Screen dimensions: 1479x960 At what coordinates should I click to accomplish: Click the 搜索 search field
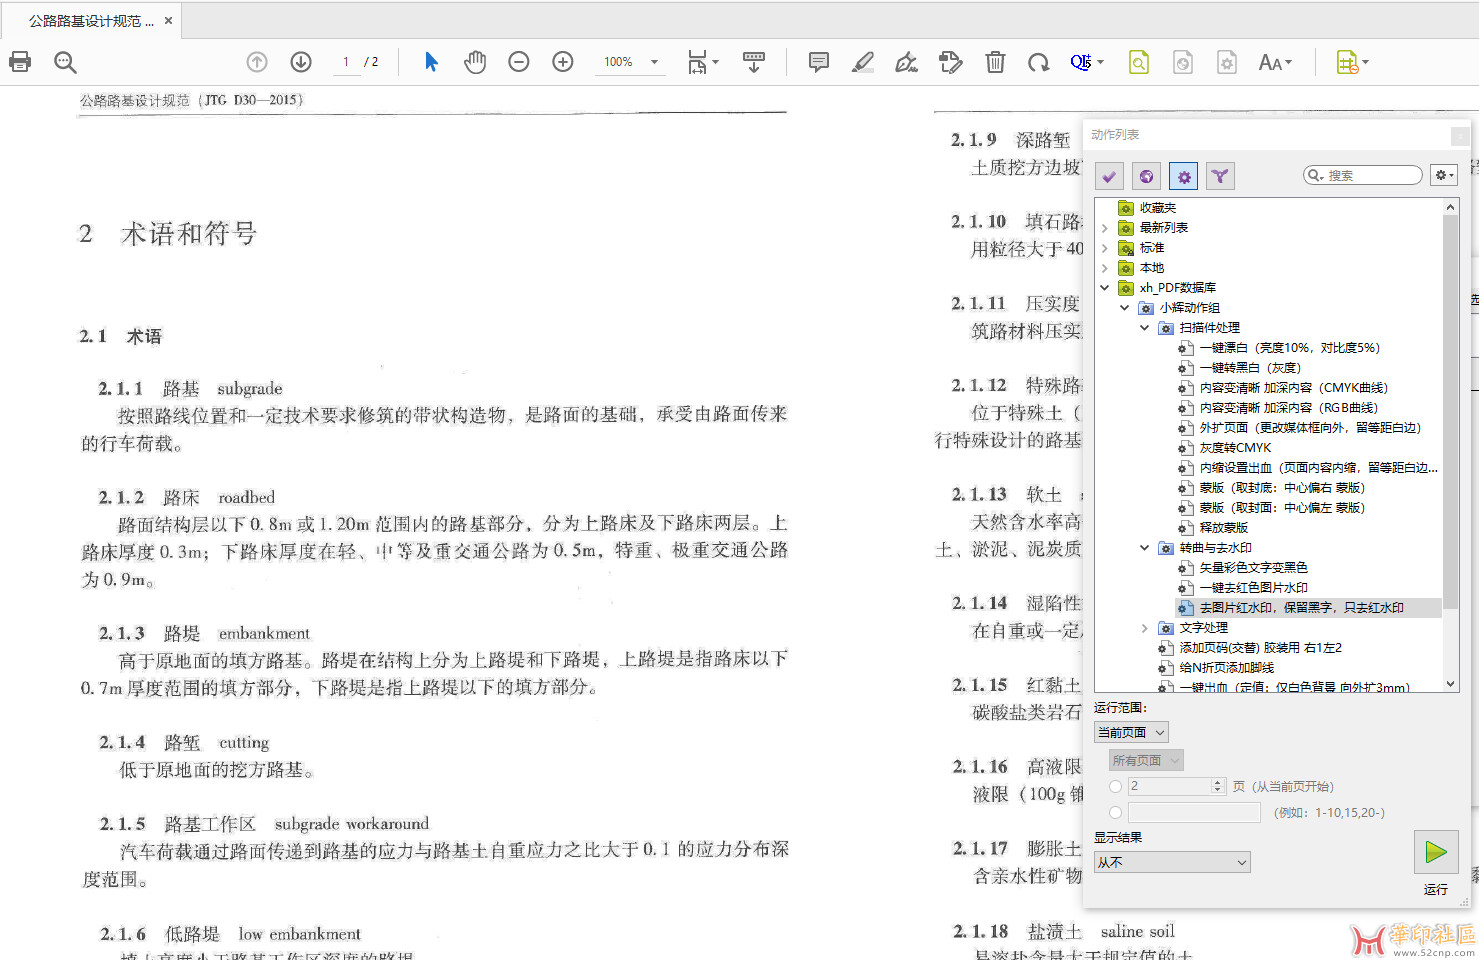[x=1363, y=175]
